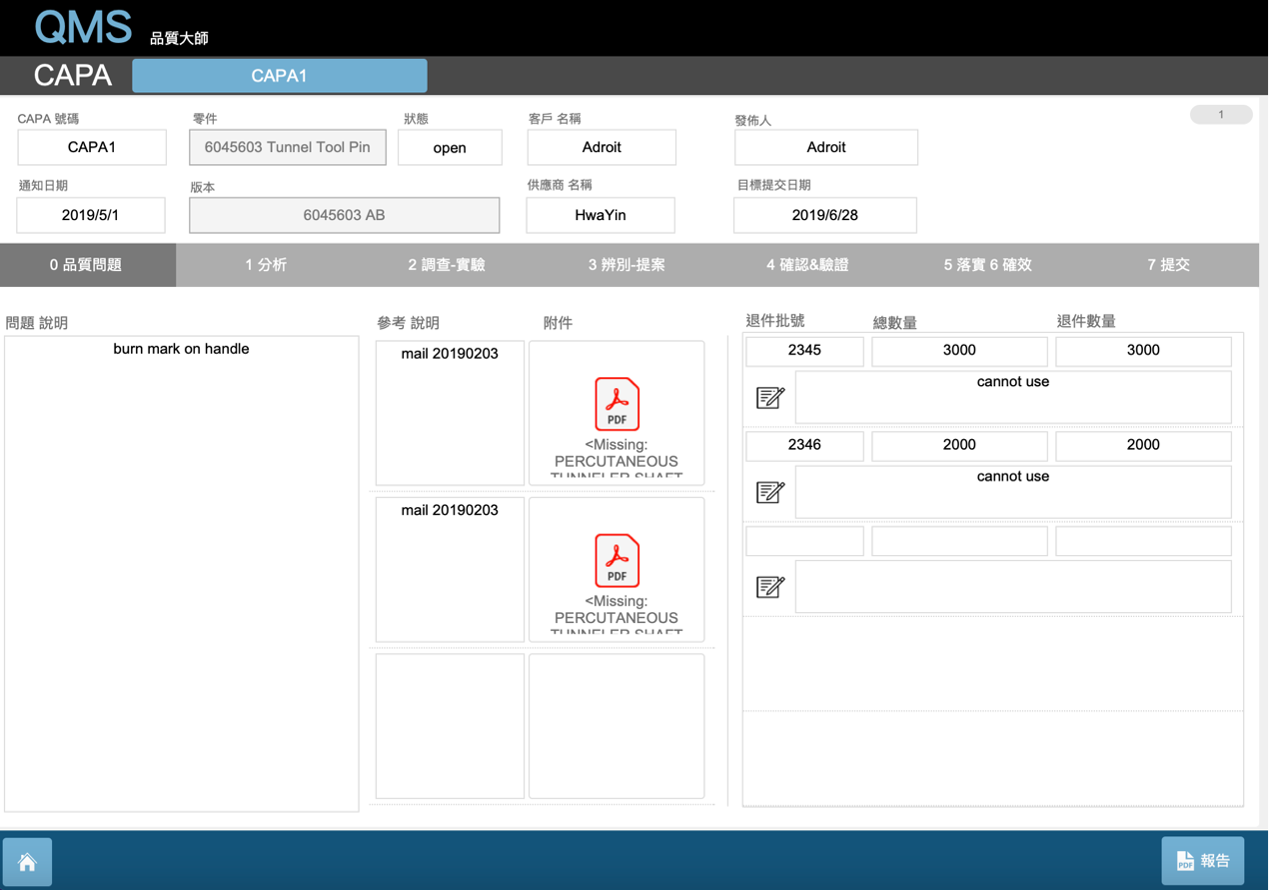
Task: Open first PDF attachment icon
Action: click(616, 403)
